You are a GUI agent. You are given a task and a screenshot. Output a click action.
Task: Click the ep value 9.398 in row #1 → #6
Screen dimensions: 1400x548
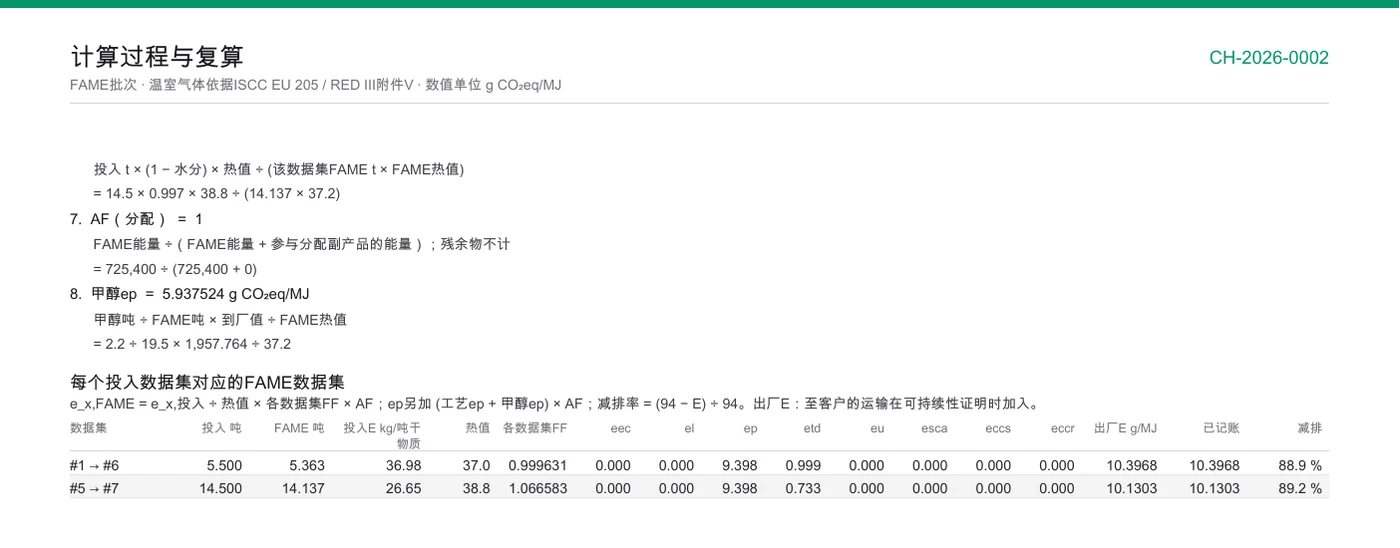(739, 465)
